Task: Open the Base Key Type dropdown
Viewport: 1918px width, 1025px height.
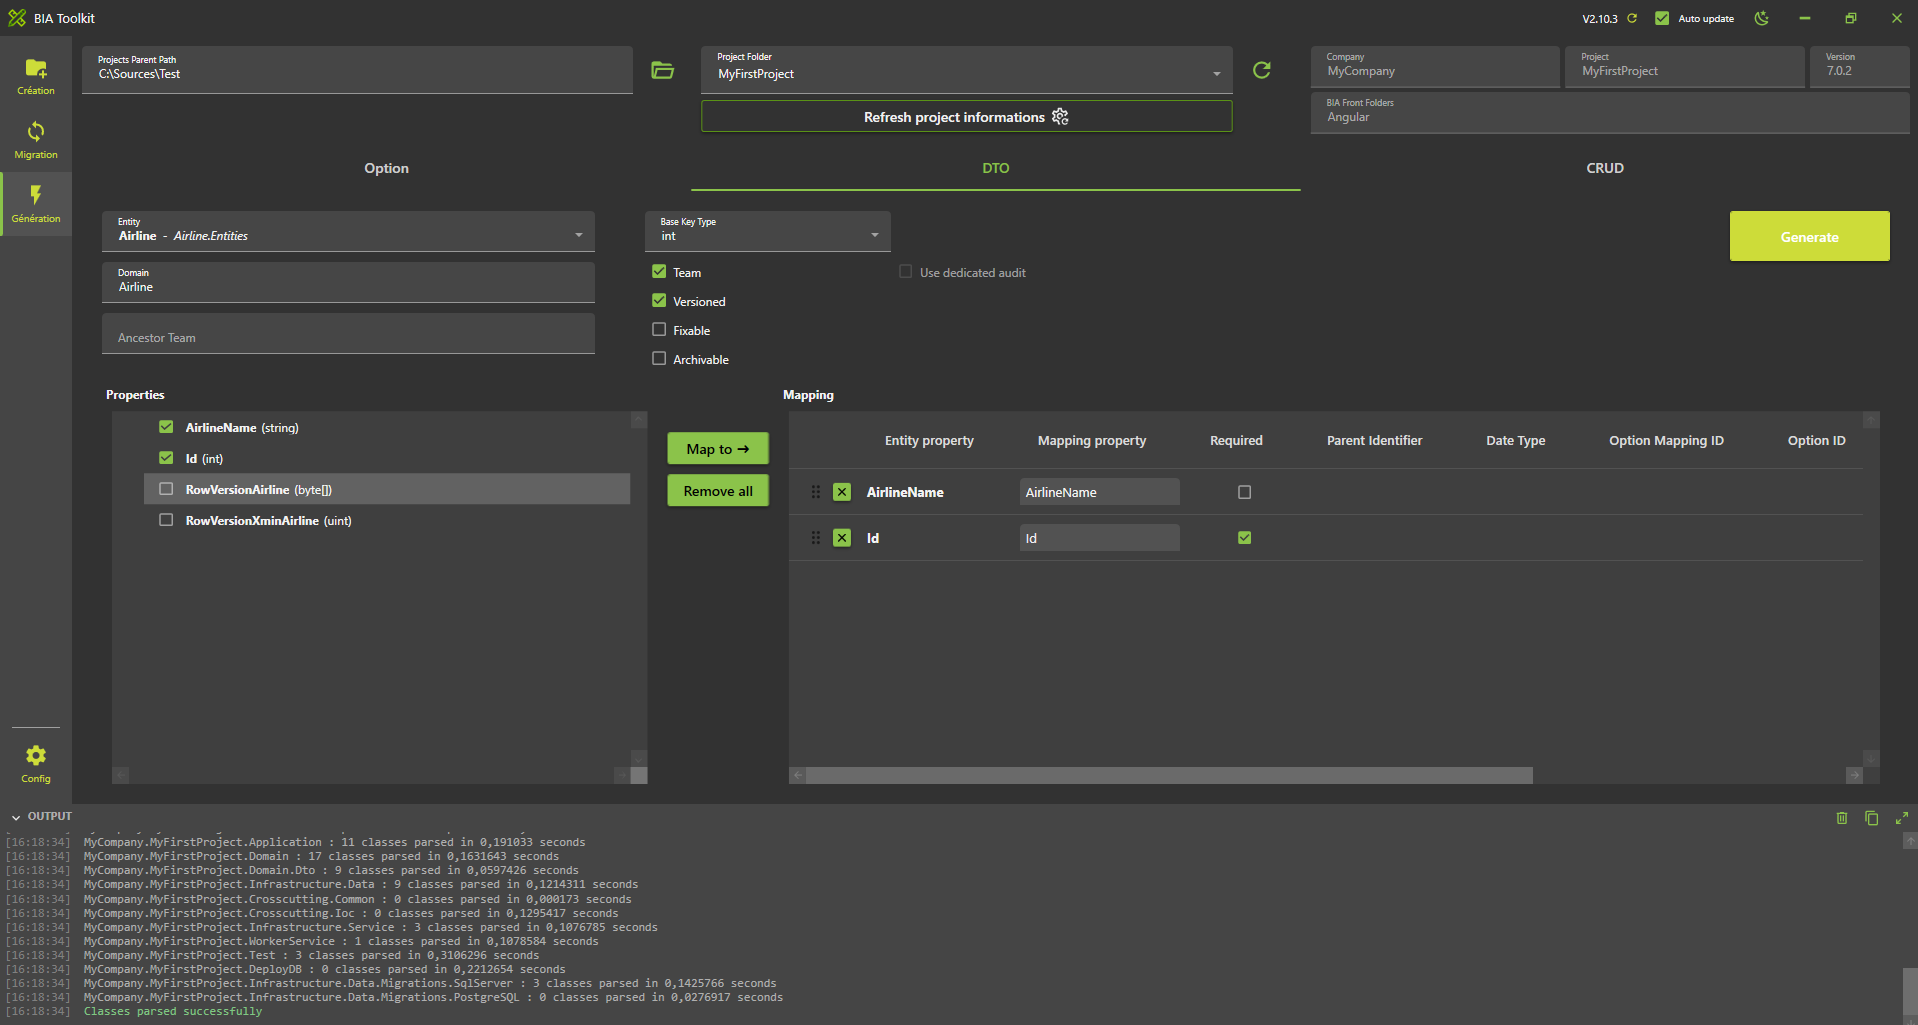Action: coord(767,231)
